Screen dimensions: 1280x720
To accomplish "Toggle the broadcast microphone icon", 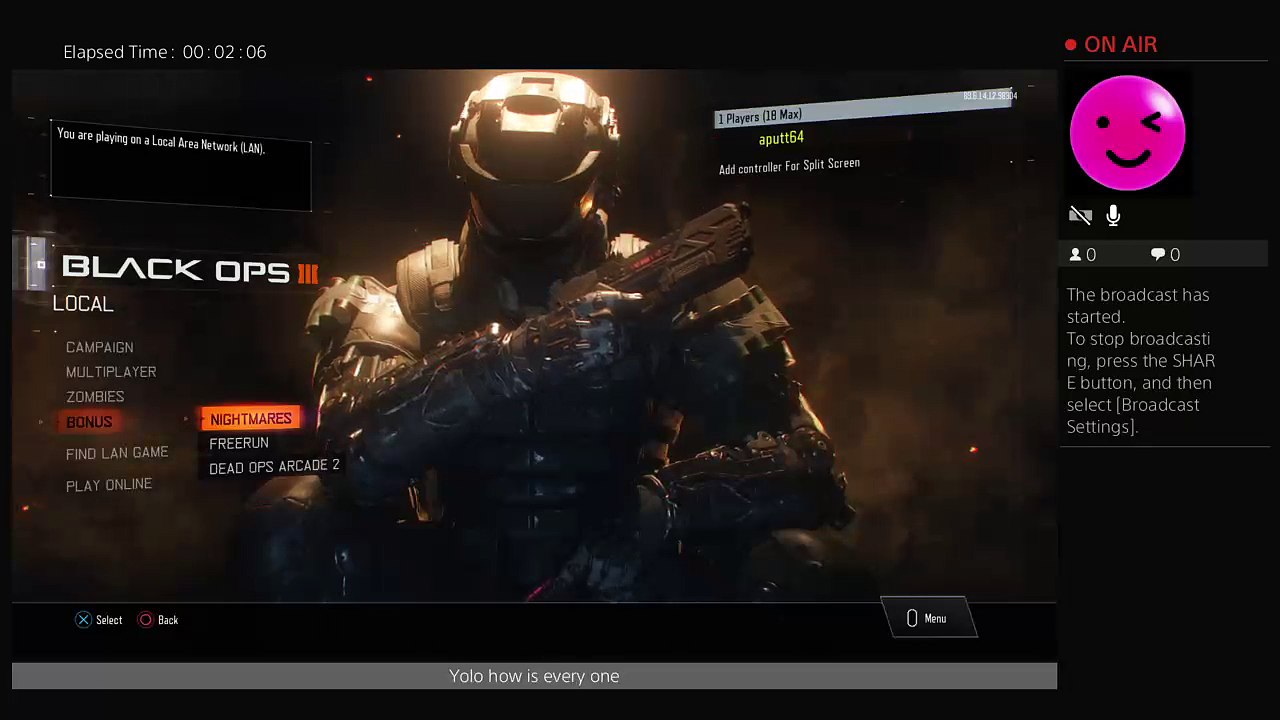I will point(1113,215).
